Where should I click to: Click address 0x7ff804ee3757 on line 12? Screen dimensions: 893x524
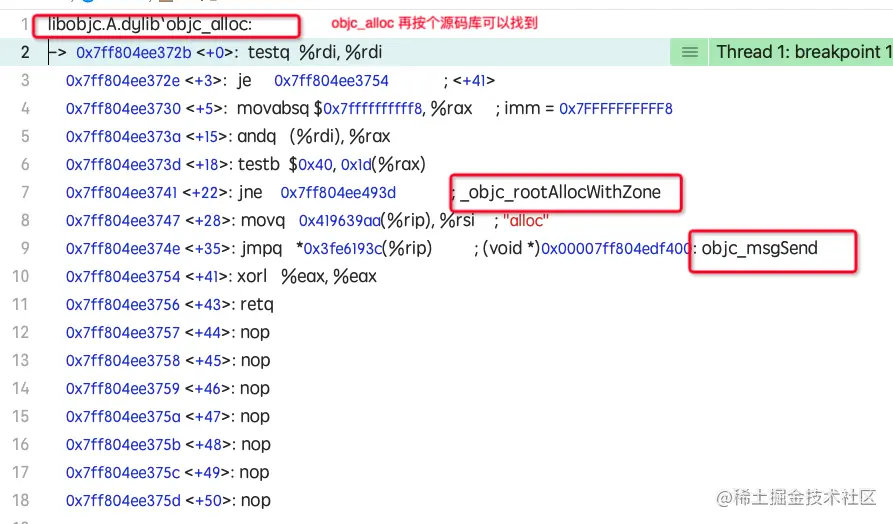pos(122,333)
